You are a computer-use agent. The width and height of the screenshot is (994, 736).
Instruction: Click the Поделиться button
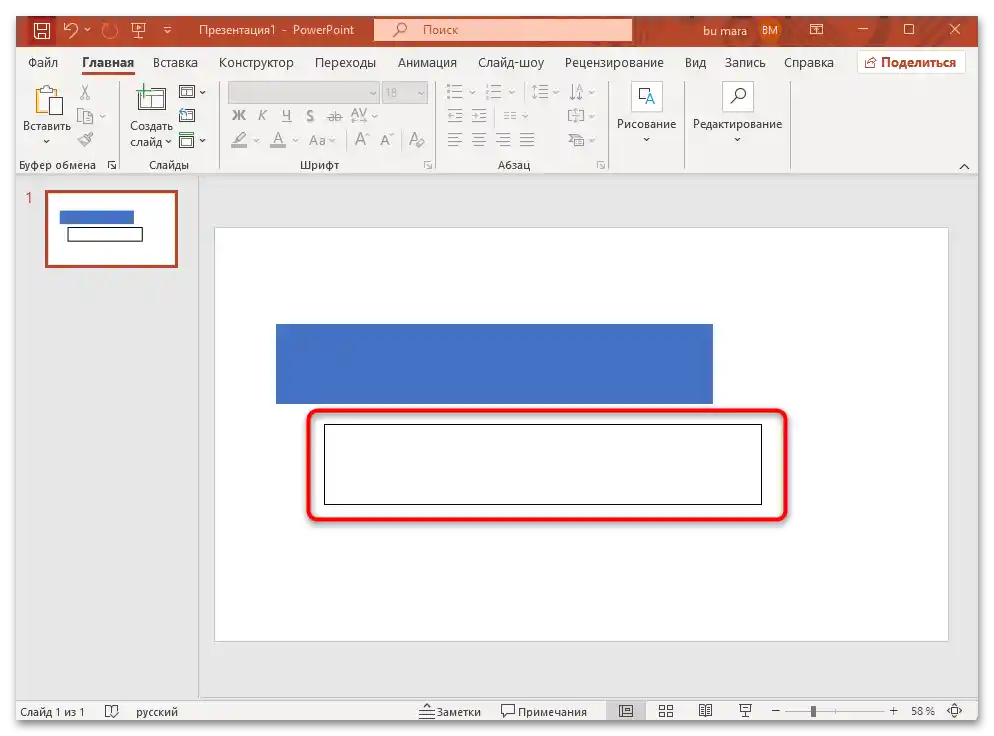[911, 62]
